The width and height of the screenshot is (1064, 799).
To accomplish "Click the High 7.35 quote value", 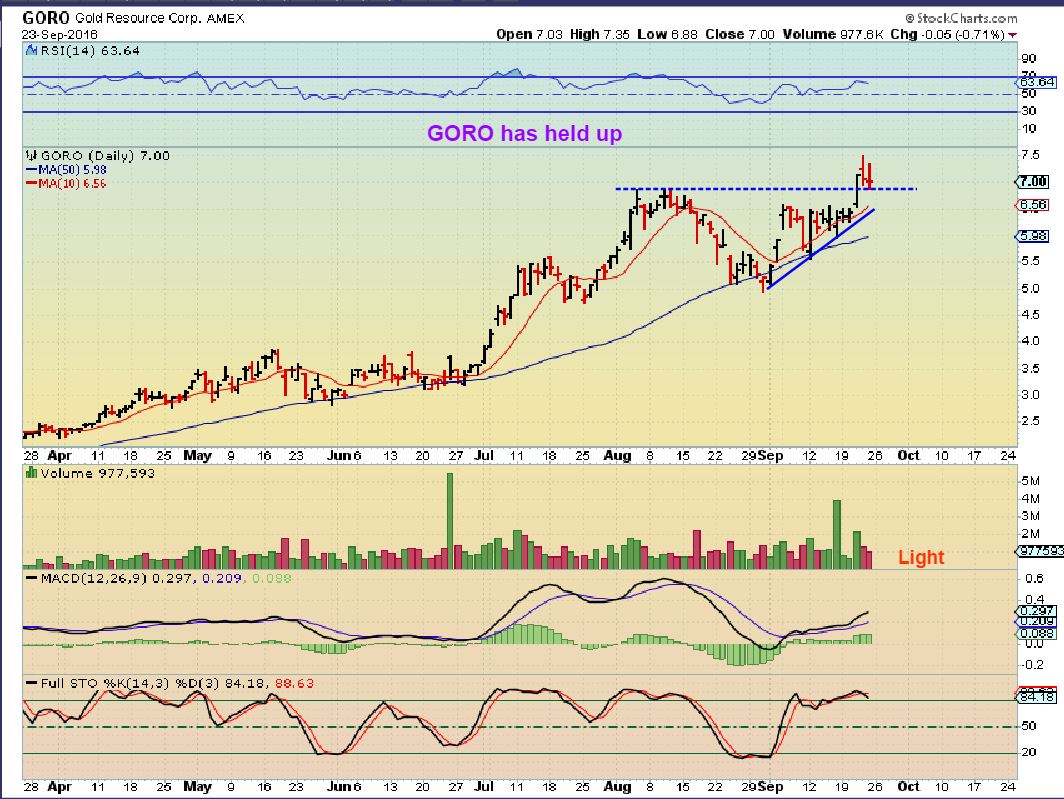I will pos(600,34).
